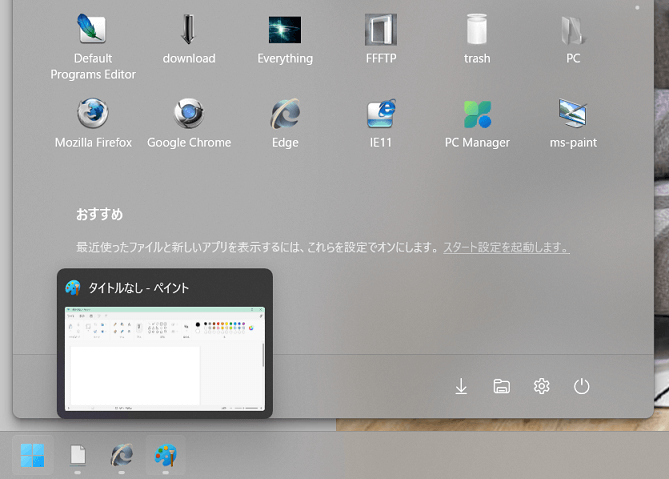Image resolution: width=669 pixels, height=479 pixels.
Task: Open IE11 pinned app
Action: pos(381,124)
